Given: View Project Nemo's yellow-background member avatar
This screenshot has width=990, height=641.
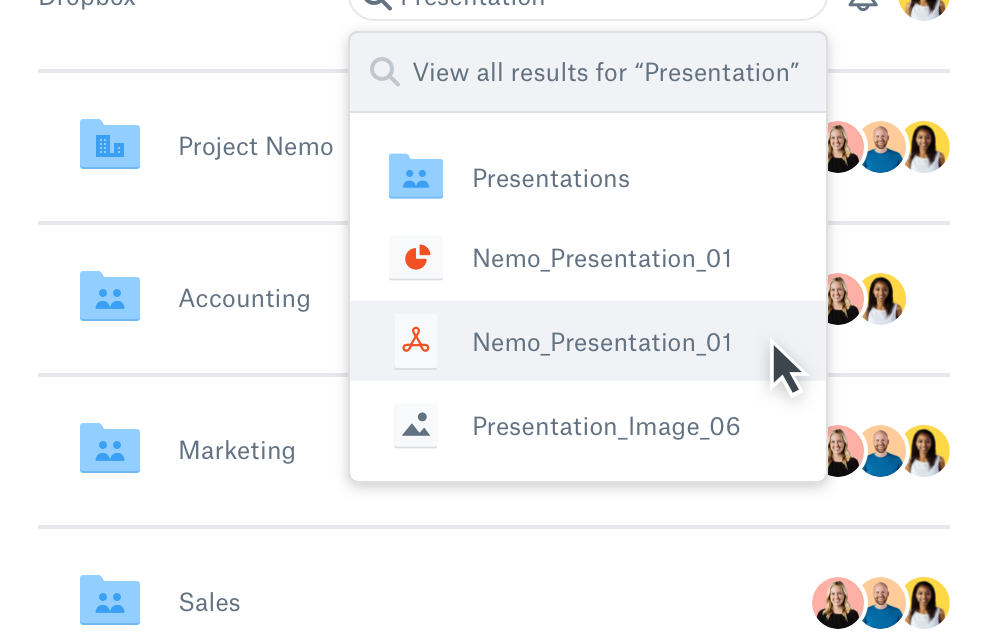Looking at the screenshot, I should tap(927, 147).
